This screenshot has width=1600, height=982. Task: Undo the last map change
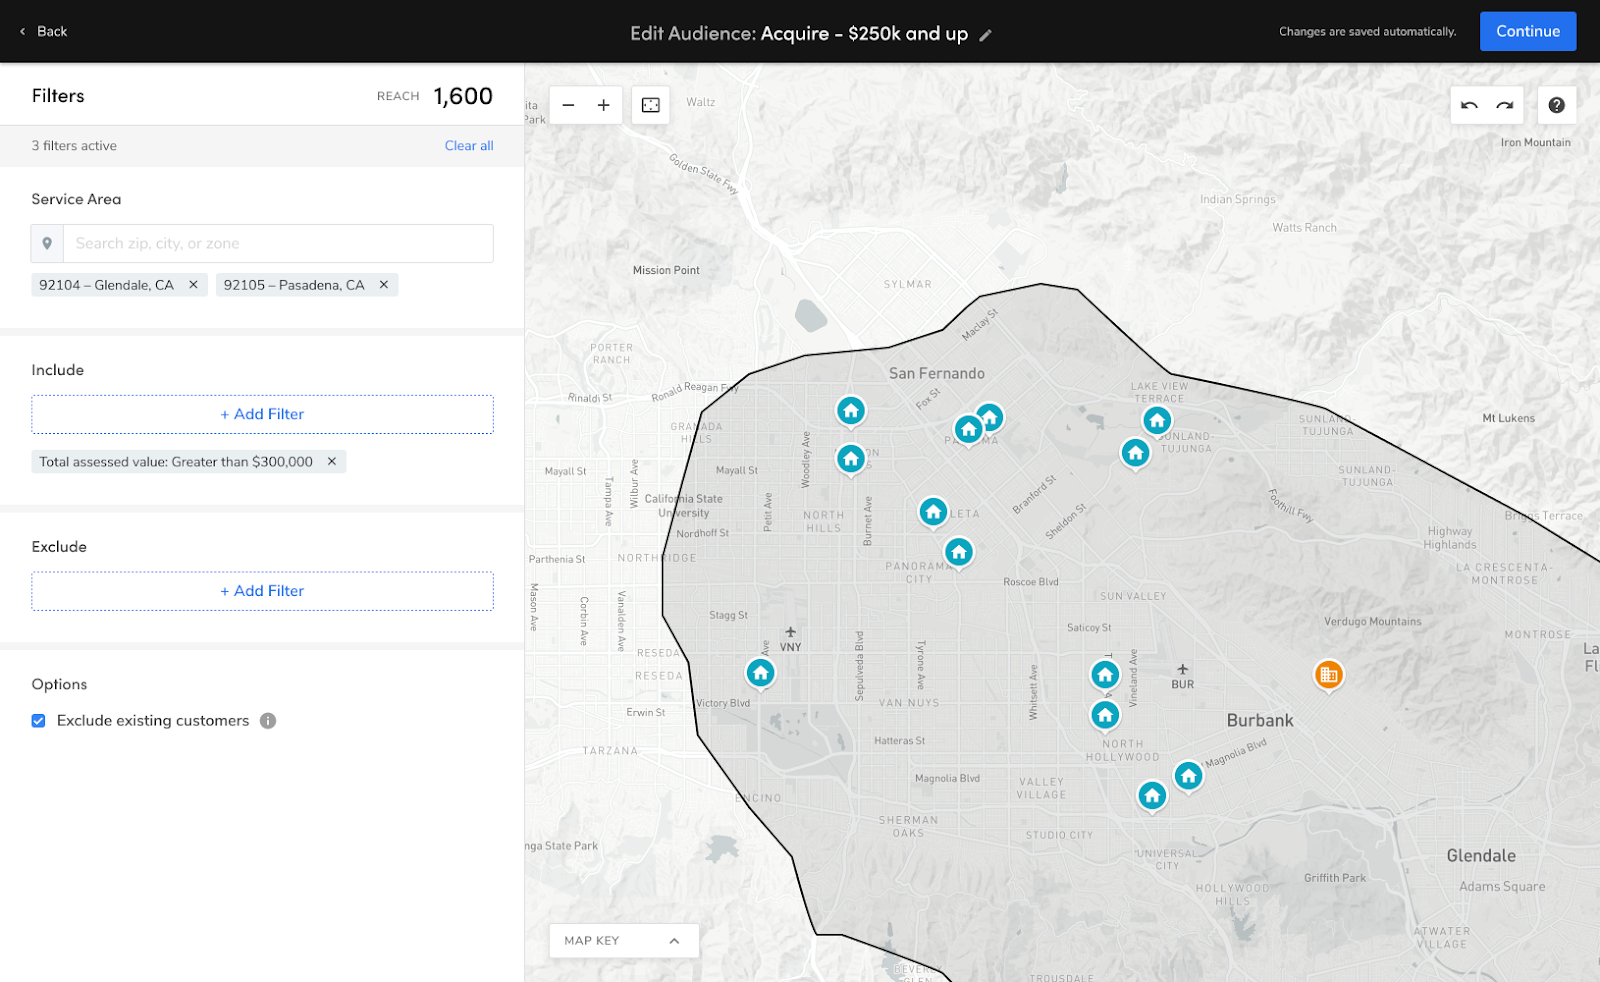(x=1469, y=105)
